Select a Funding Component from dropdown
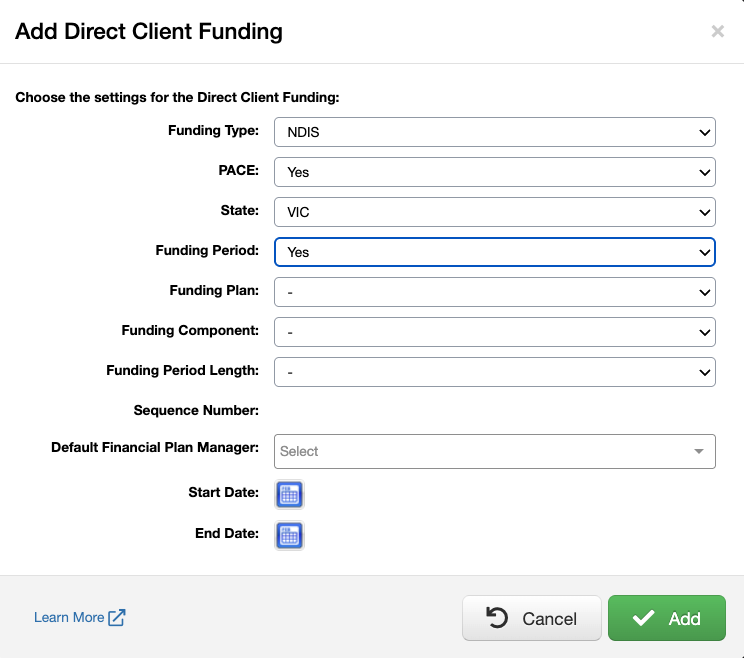The width and height of the screenshot is (744, 658). pos(495,332)
